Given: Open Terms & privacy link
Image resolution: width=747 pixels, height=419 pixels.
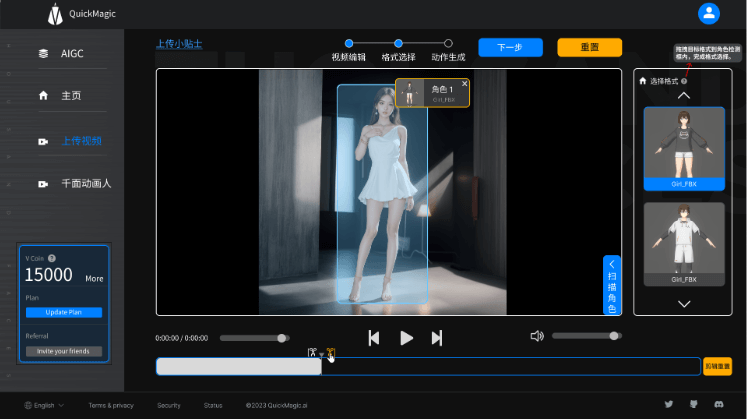Looking at the screenshot, I should point(111,406).
